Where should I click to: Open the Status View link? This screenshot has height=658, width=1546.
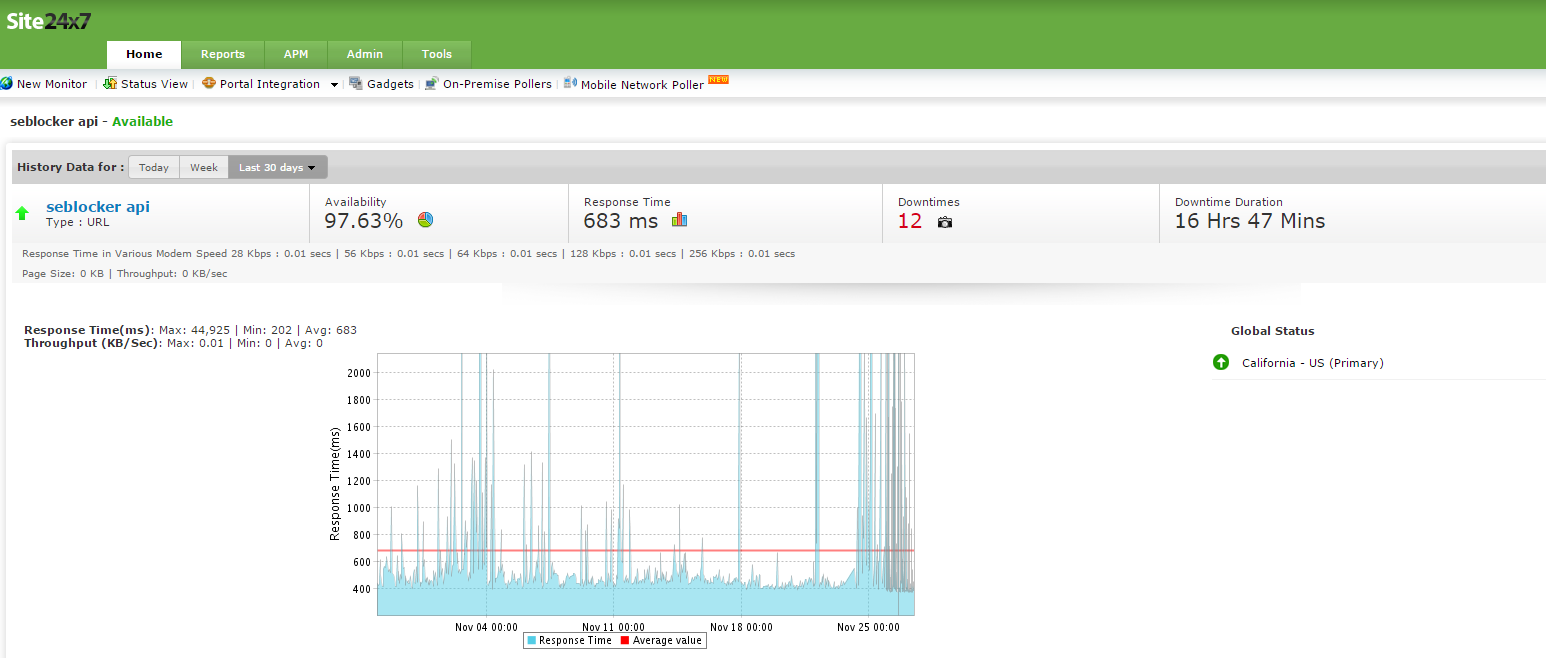tap(154, 84)
